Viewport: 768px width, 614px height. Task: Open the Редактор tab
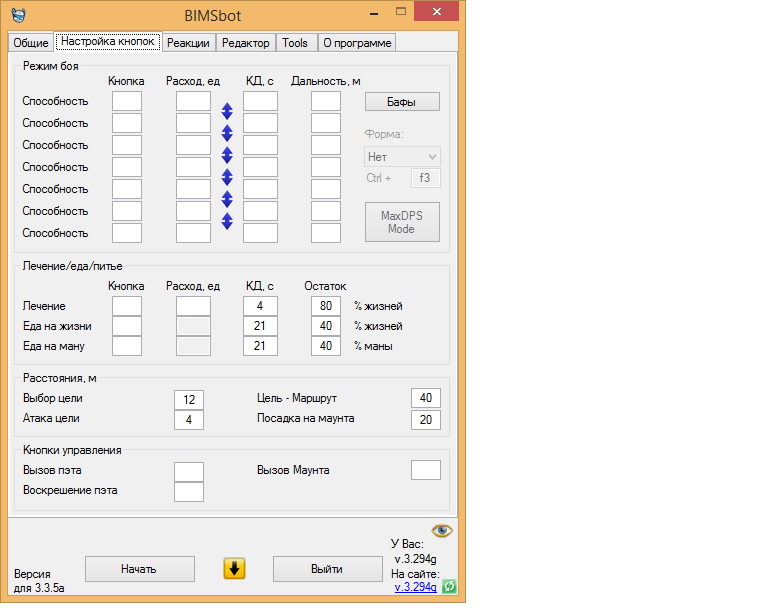click(x=245, y=43)
